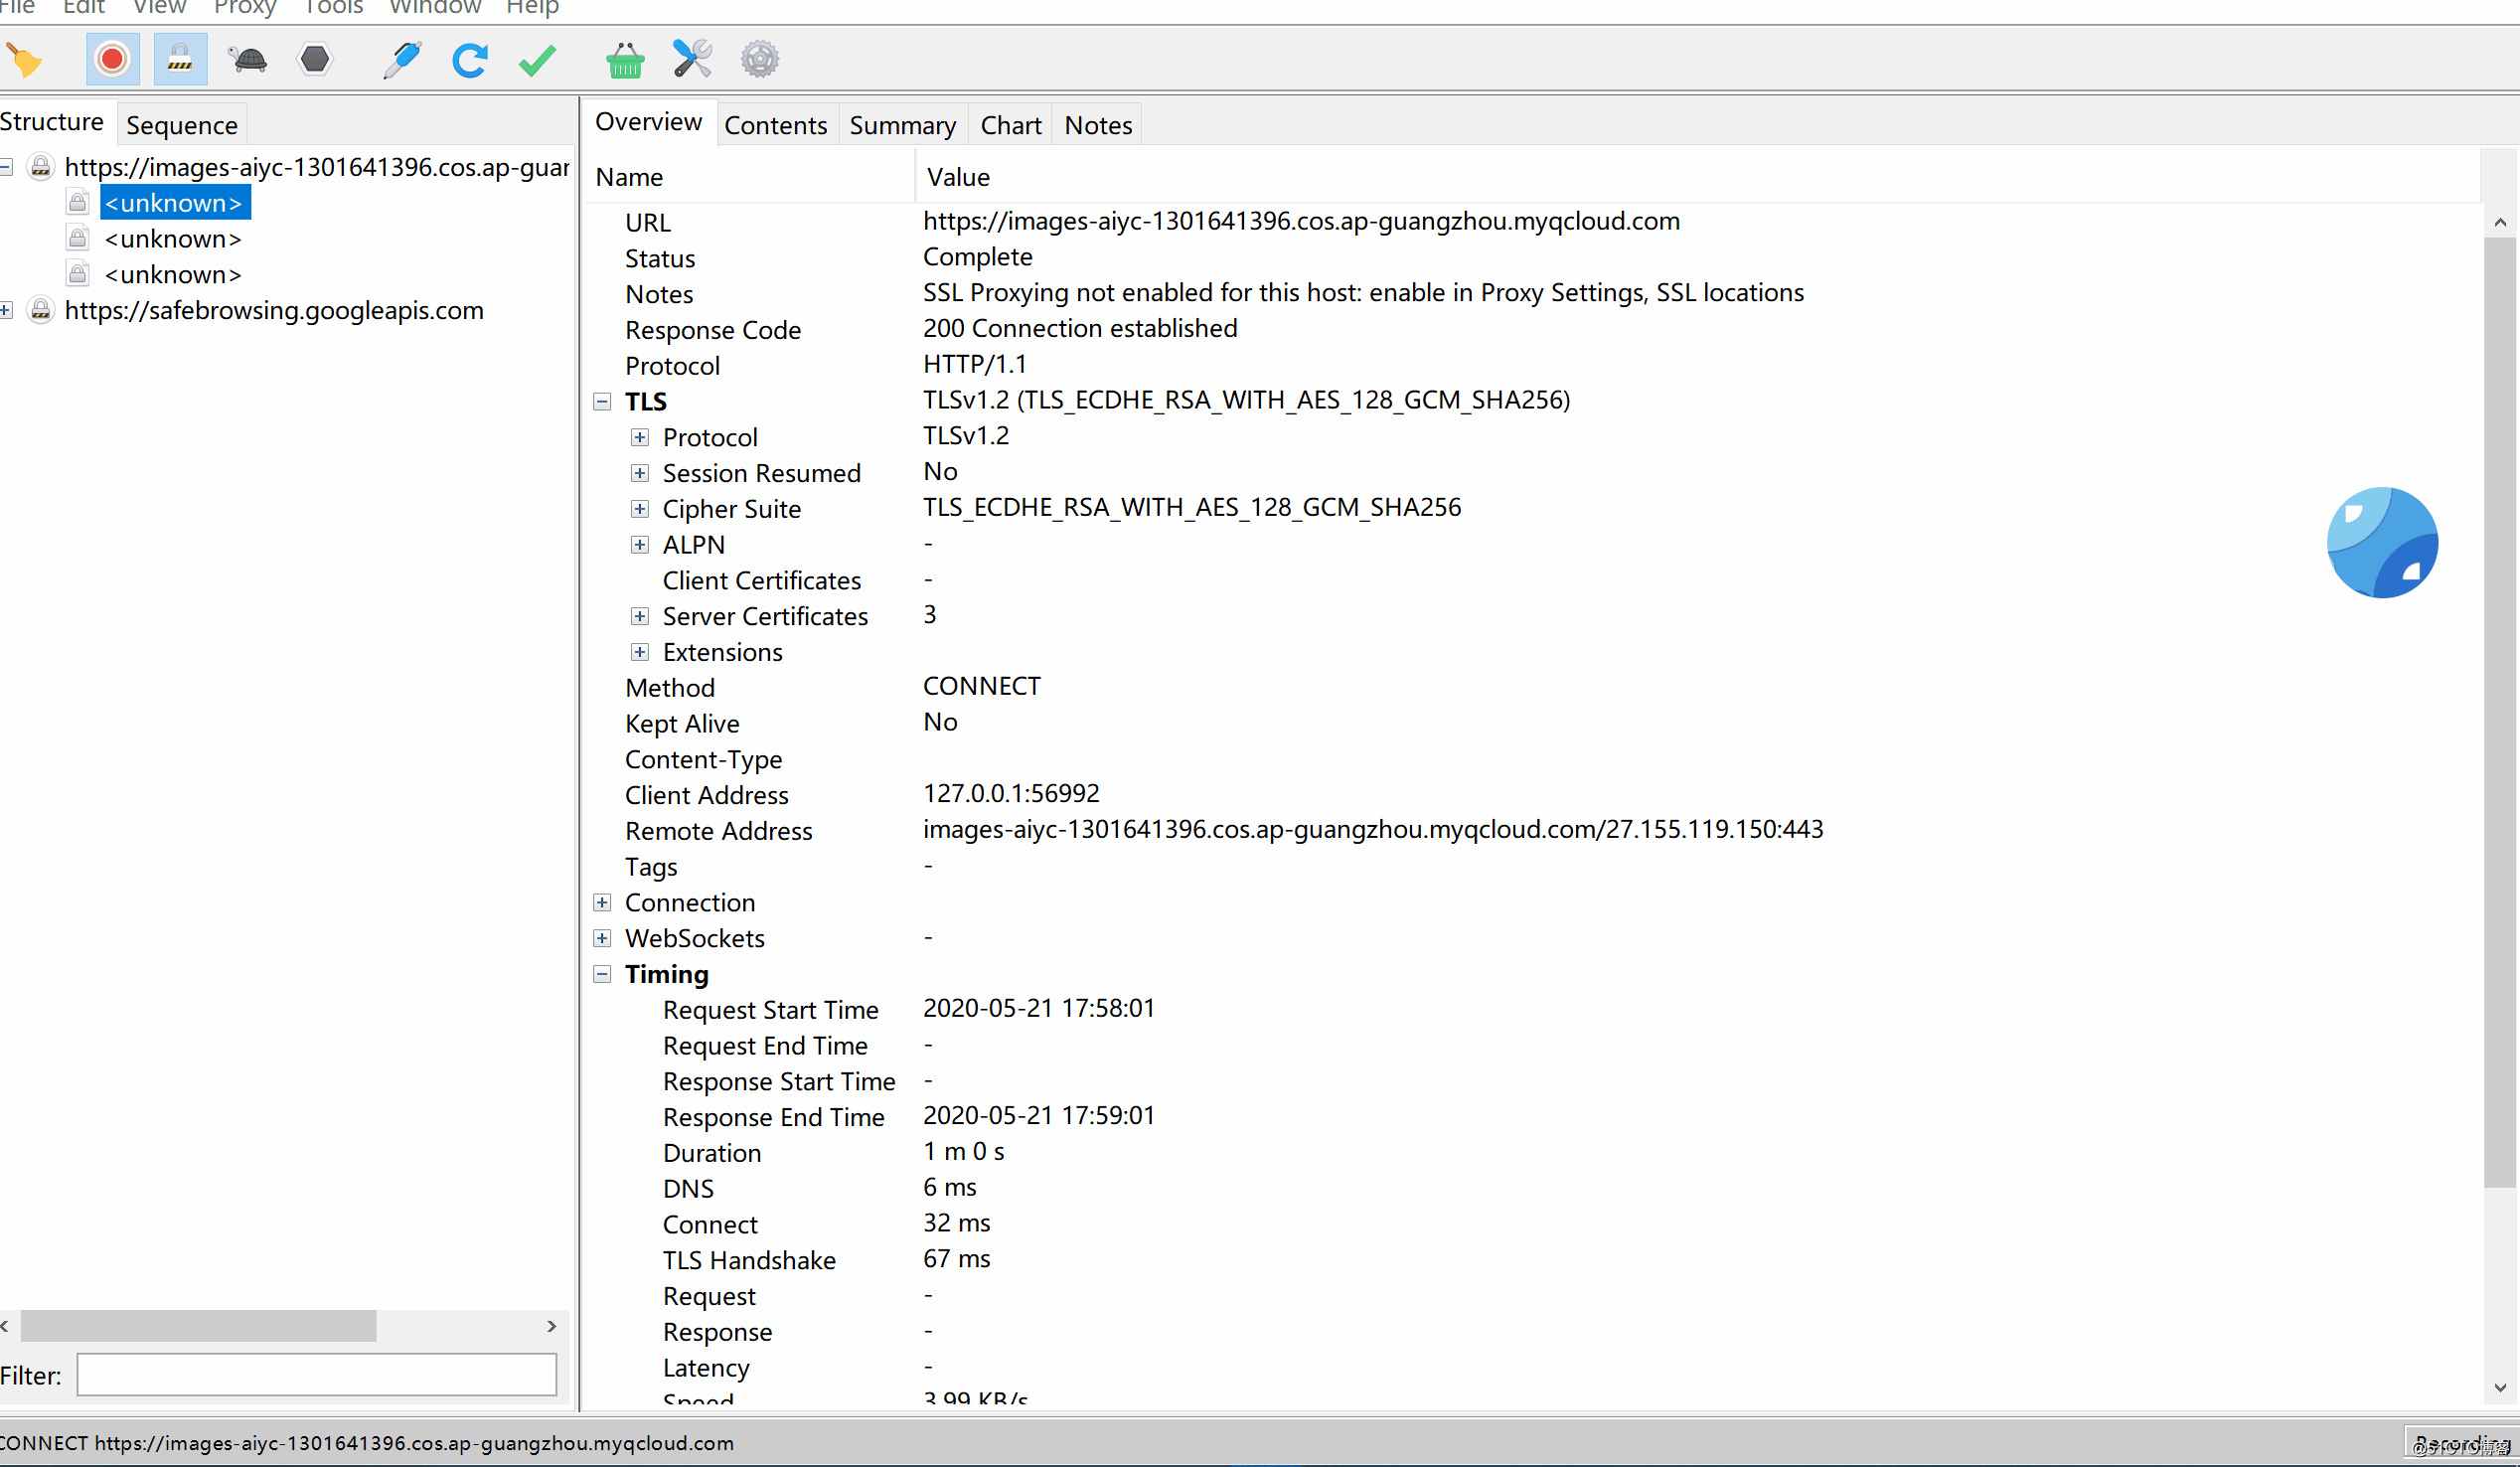Open the Tools wrench icon
The width and height of the screenshot is (2520, 1467).
pos(692,60)
